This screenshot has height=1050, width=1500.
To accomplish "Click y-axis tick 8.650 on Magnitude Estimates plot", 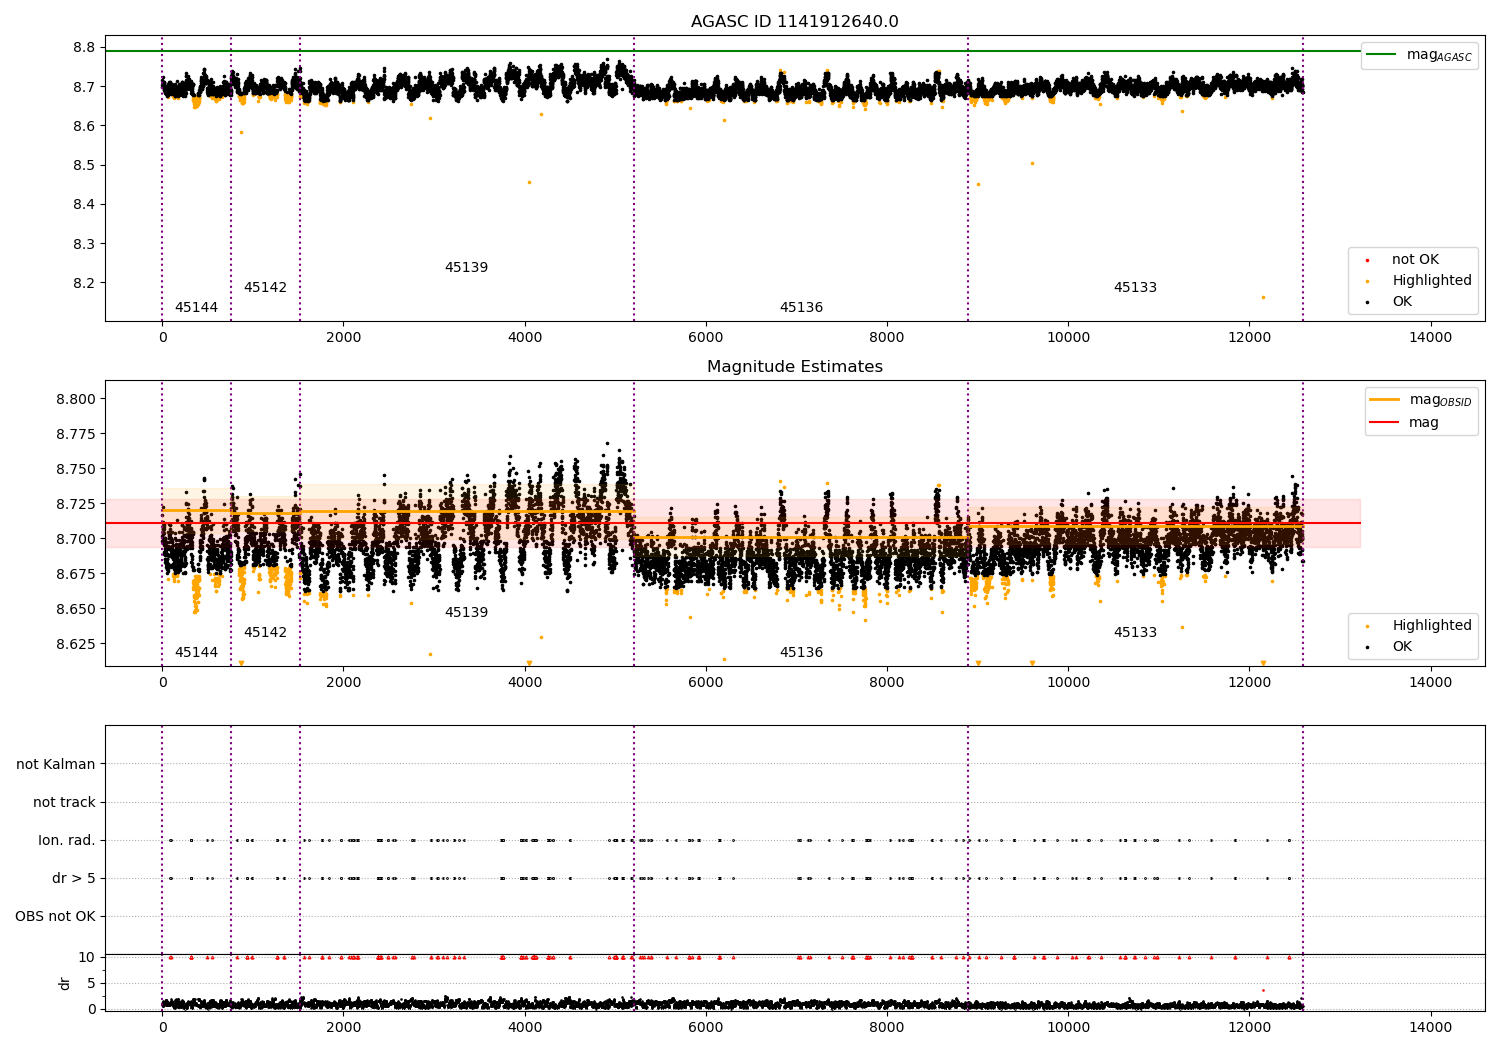I will (x=76, y=610).
